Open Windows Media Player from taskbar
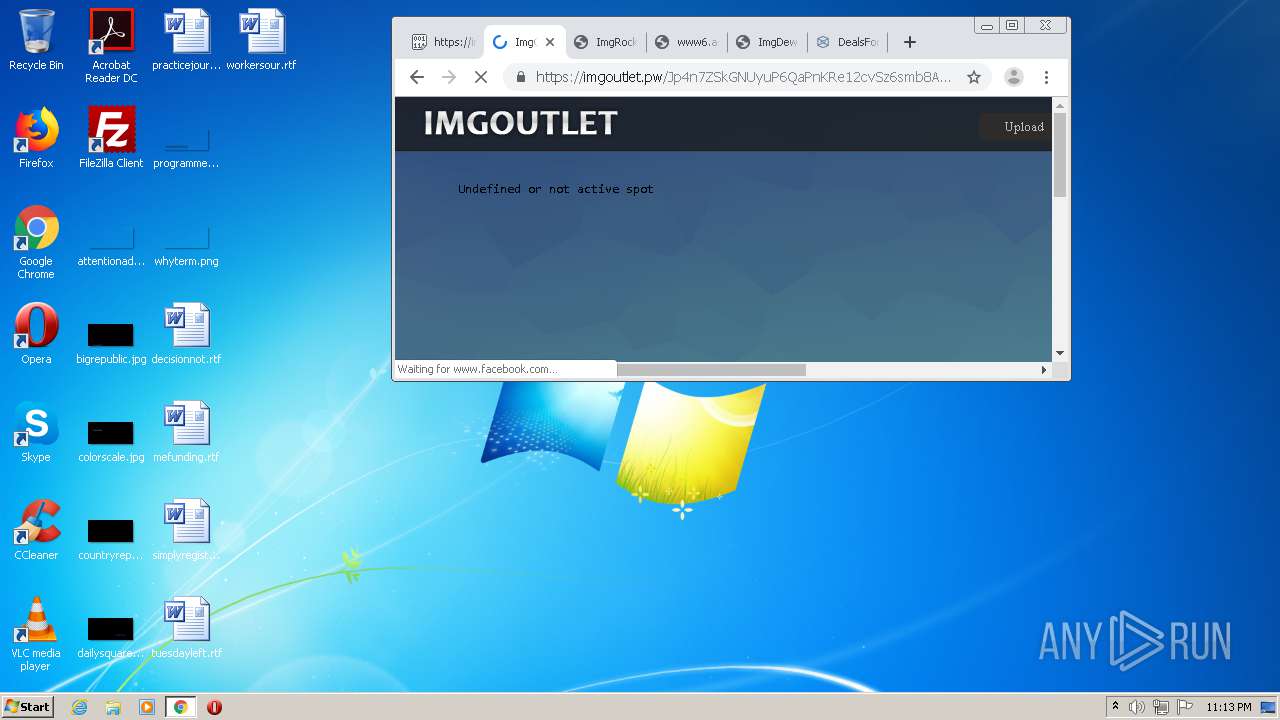 [x=147, y=707]
